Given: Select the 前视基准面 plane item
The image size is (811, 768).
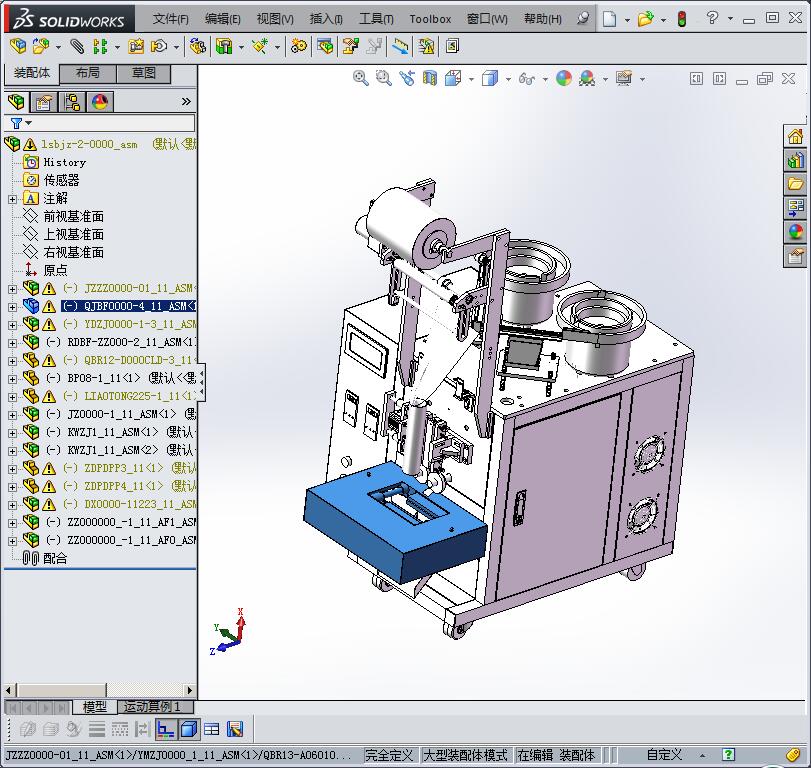Looking at the screenshot, I should 73,217.
